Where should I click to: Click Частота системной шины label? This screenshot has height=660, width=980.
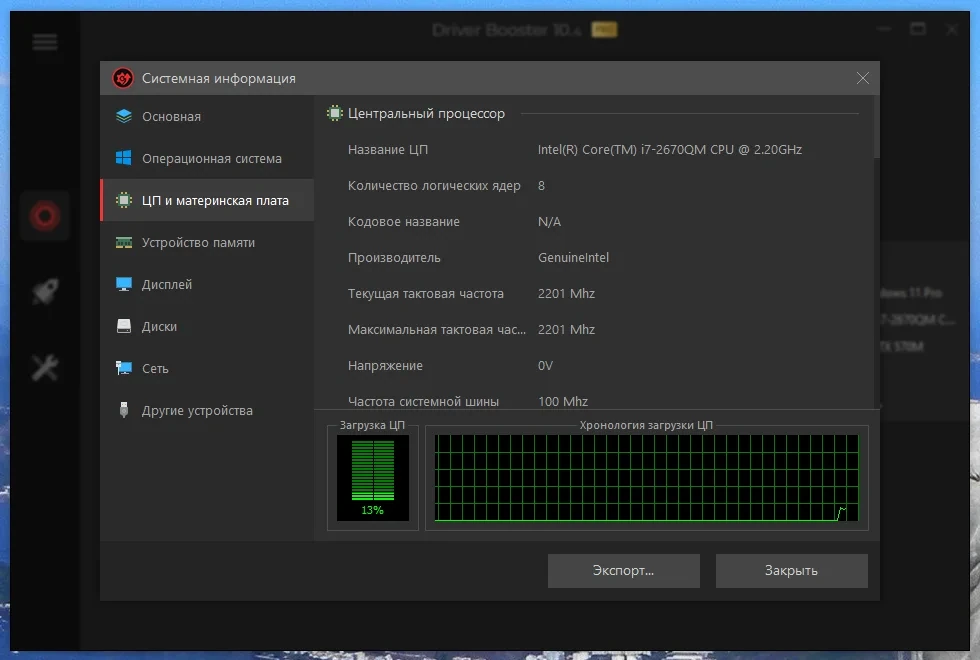pos(423,401)
